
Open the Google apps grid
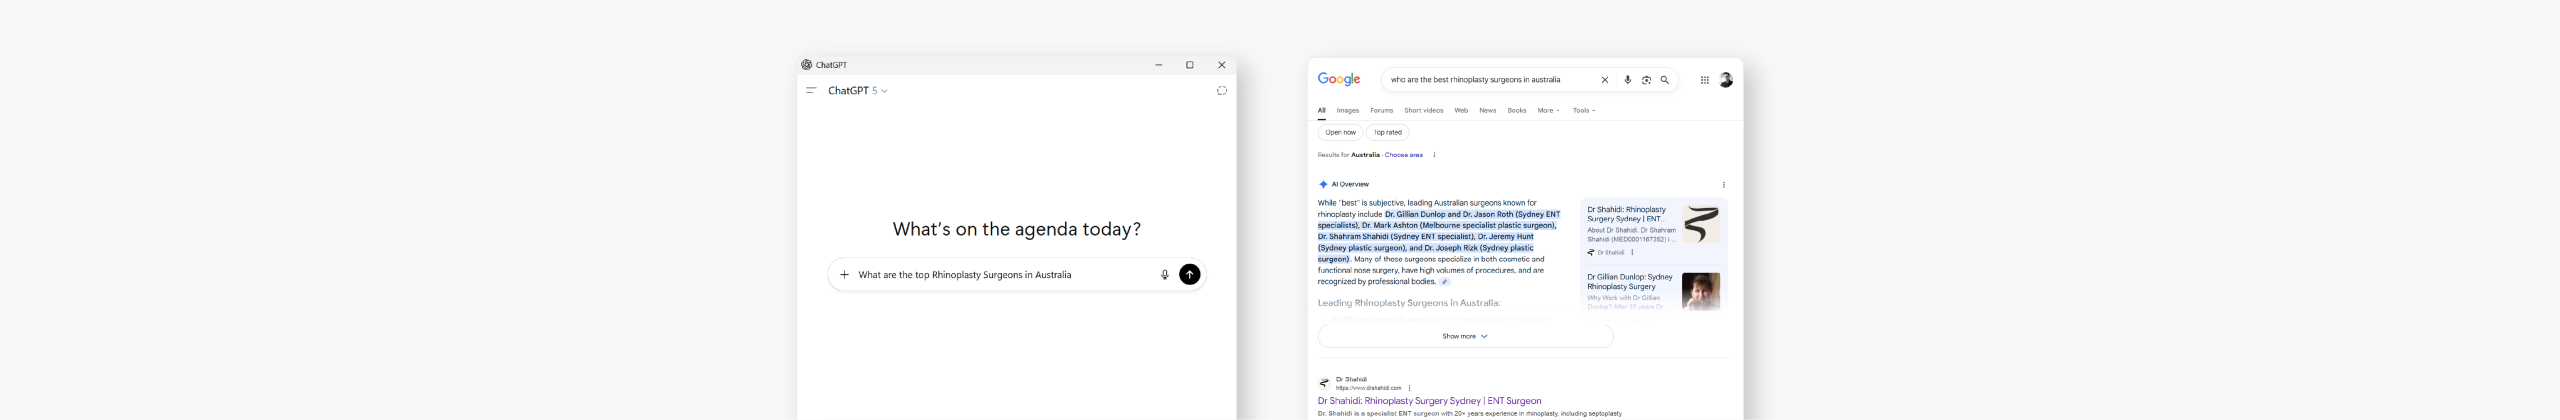coord(1704,80)
